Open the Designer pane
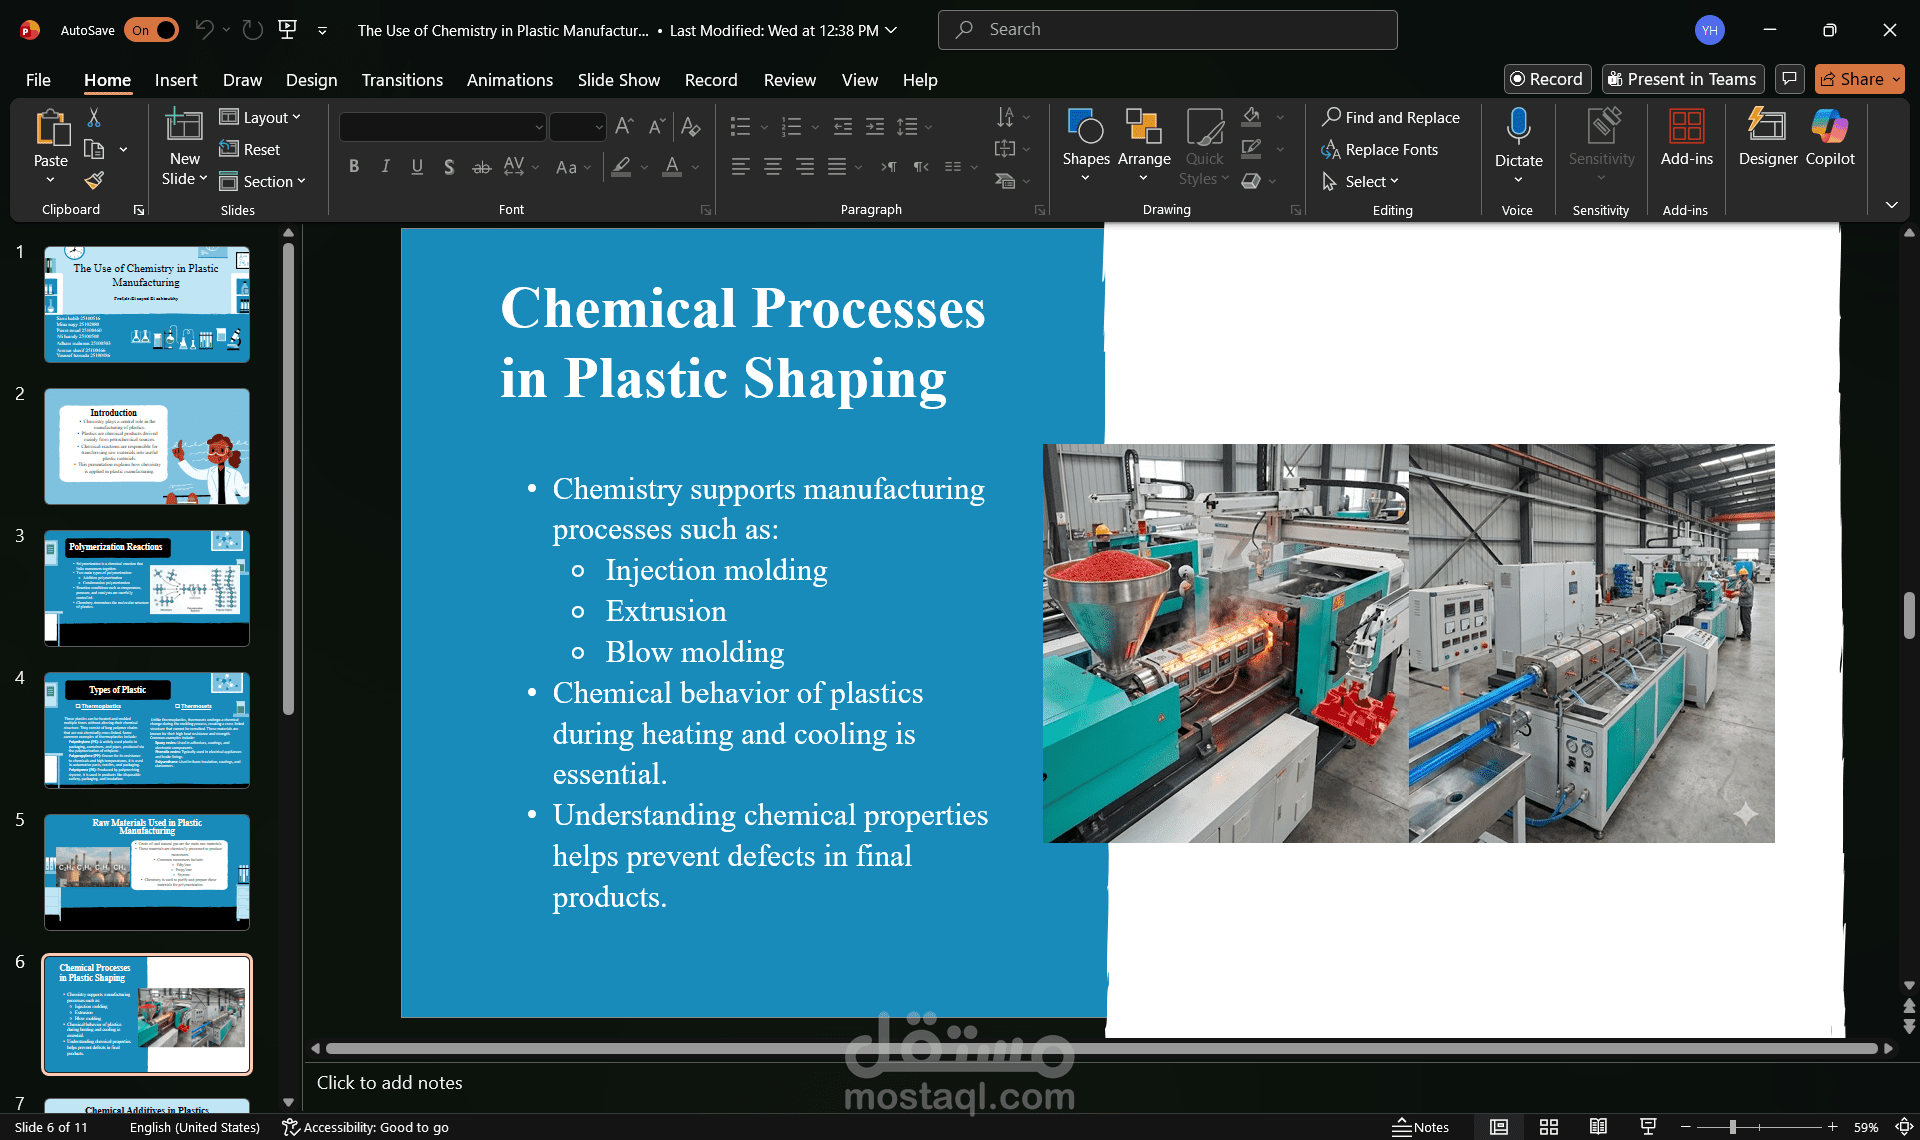Image resolution: width=1920 pixels, height=1140 pixels. point(1767,138)
